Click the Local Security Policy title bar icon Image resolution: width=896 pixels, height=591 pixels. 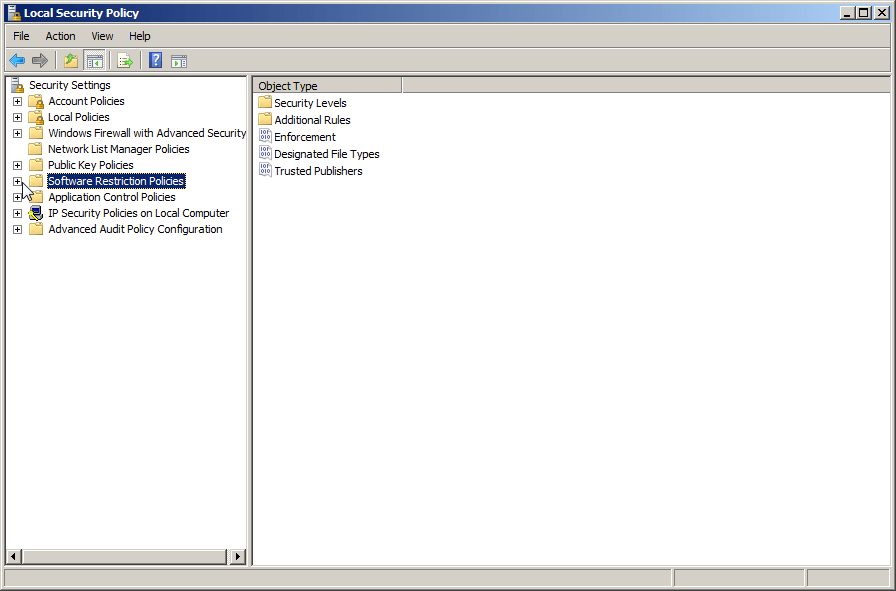click(14, 12)
